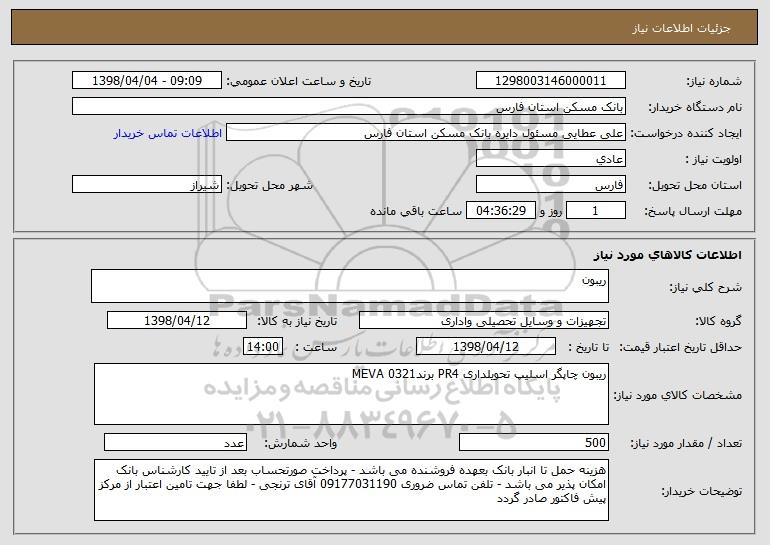Screen dimensions: 770x545
Task: Click the label تعداد / مقدار مورد نیاز
Action: coord(686,443)
